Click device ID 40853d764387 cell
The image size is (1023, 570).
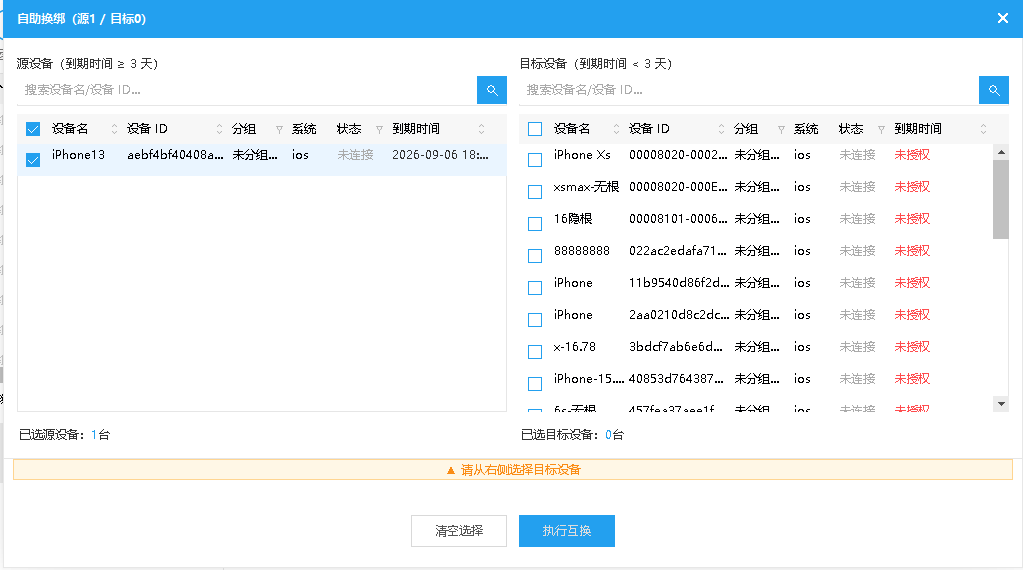677,378
